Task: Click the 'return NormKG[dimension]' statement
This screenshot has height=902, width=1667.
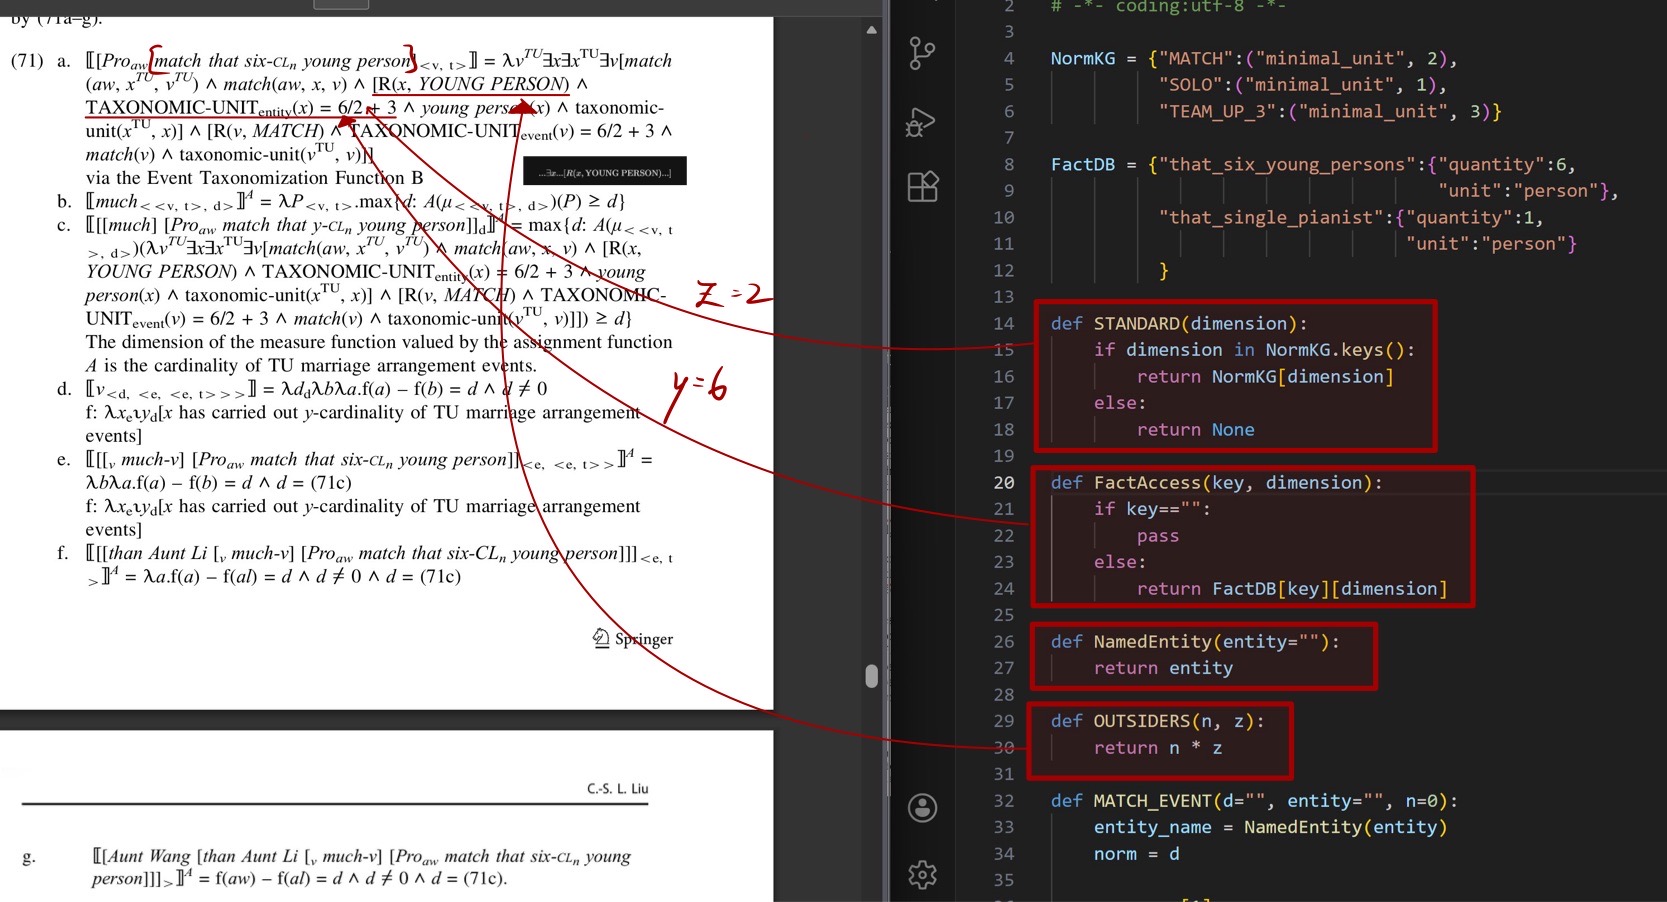Action: 1265,376
